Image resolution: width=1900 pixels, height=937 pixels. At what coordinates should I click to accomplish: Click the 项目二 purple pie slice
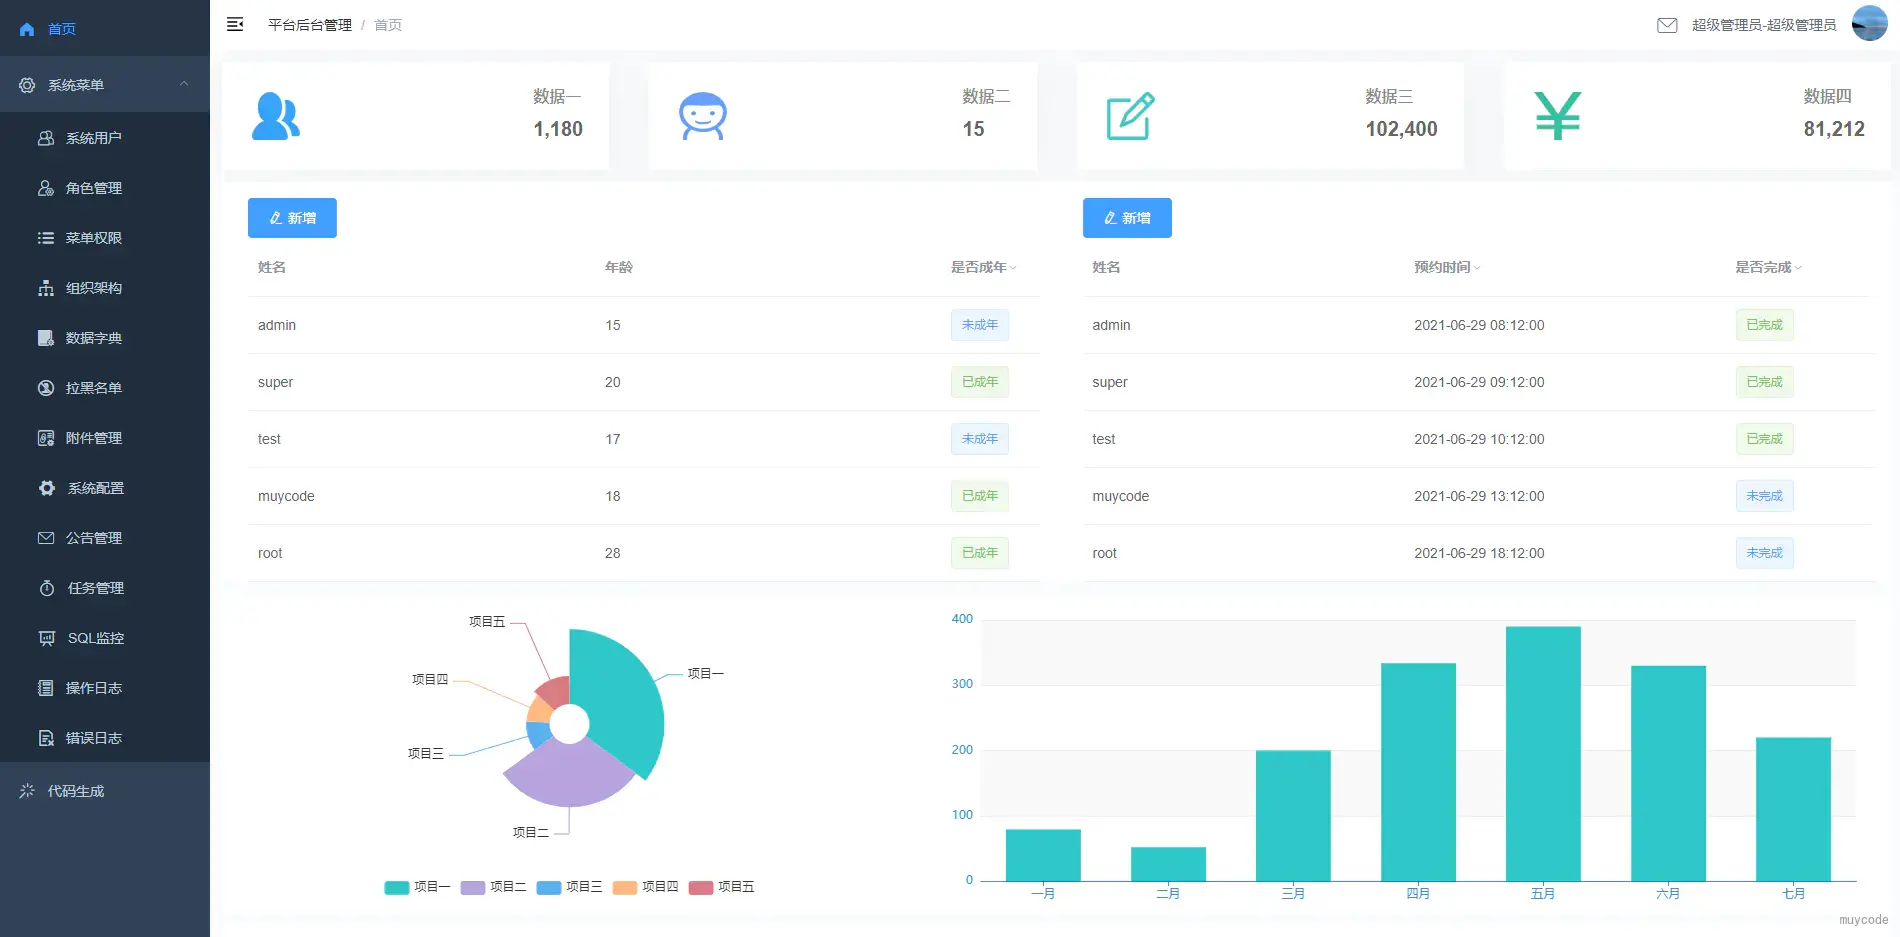pyautogui.click(x=568, y=778)
